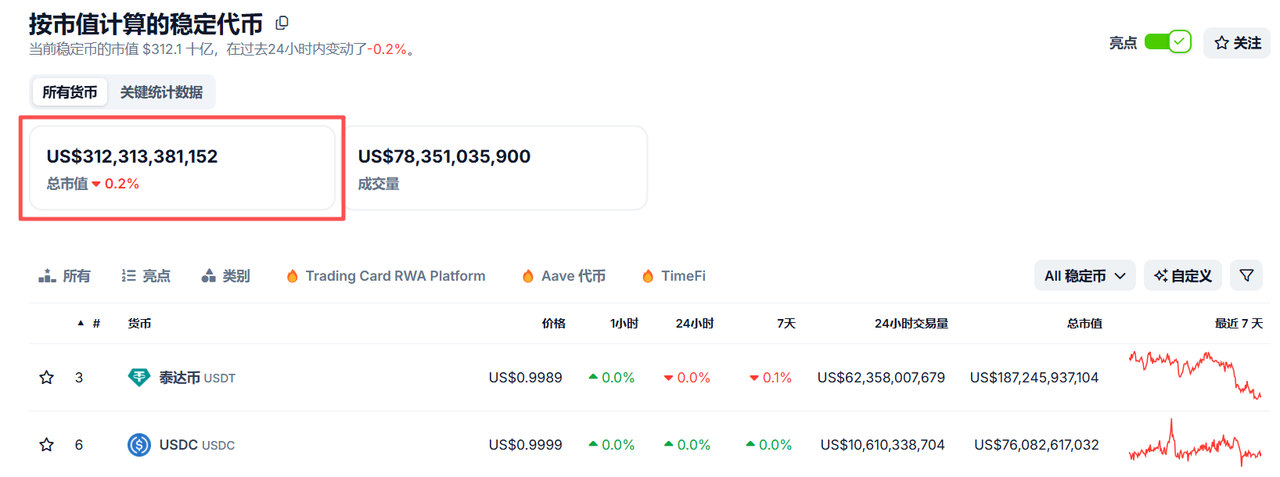The image size is (1280, 477).
Task: Open the Trading Card RWA Platform category
Action: (x=385, y=276)
